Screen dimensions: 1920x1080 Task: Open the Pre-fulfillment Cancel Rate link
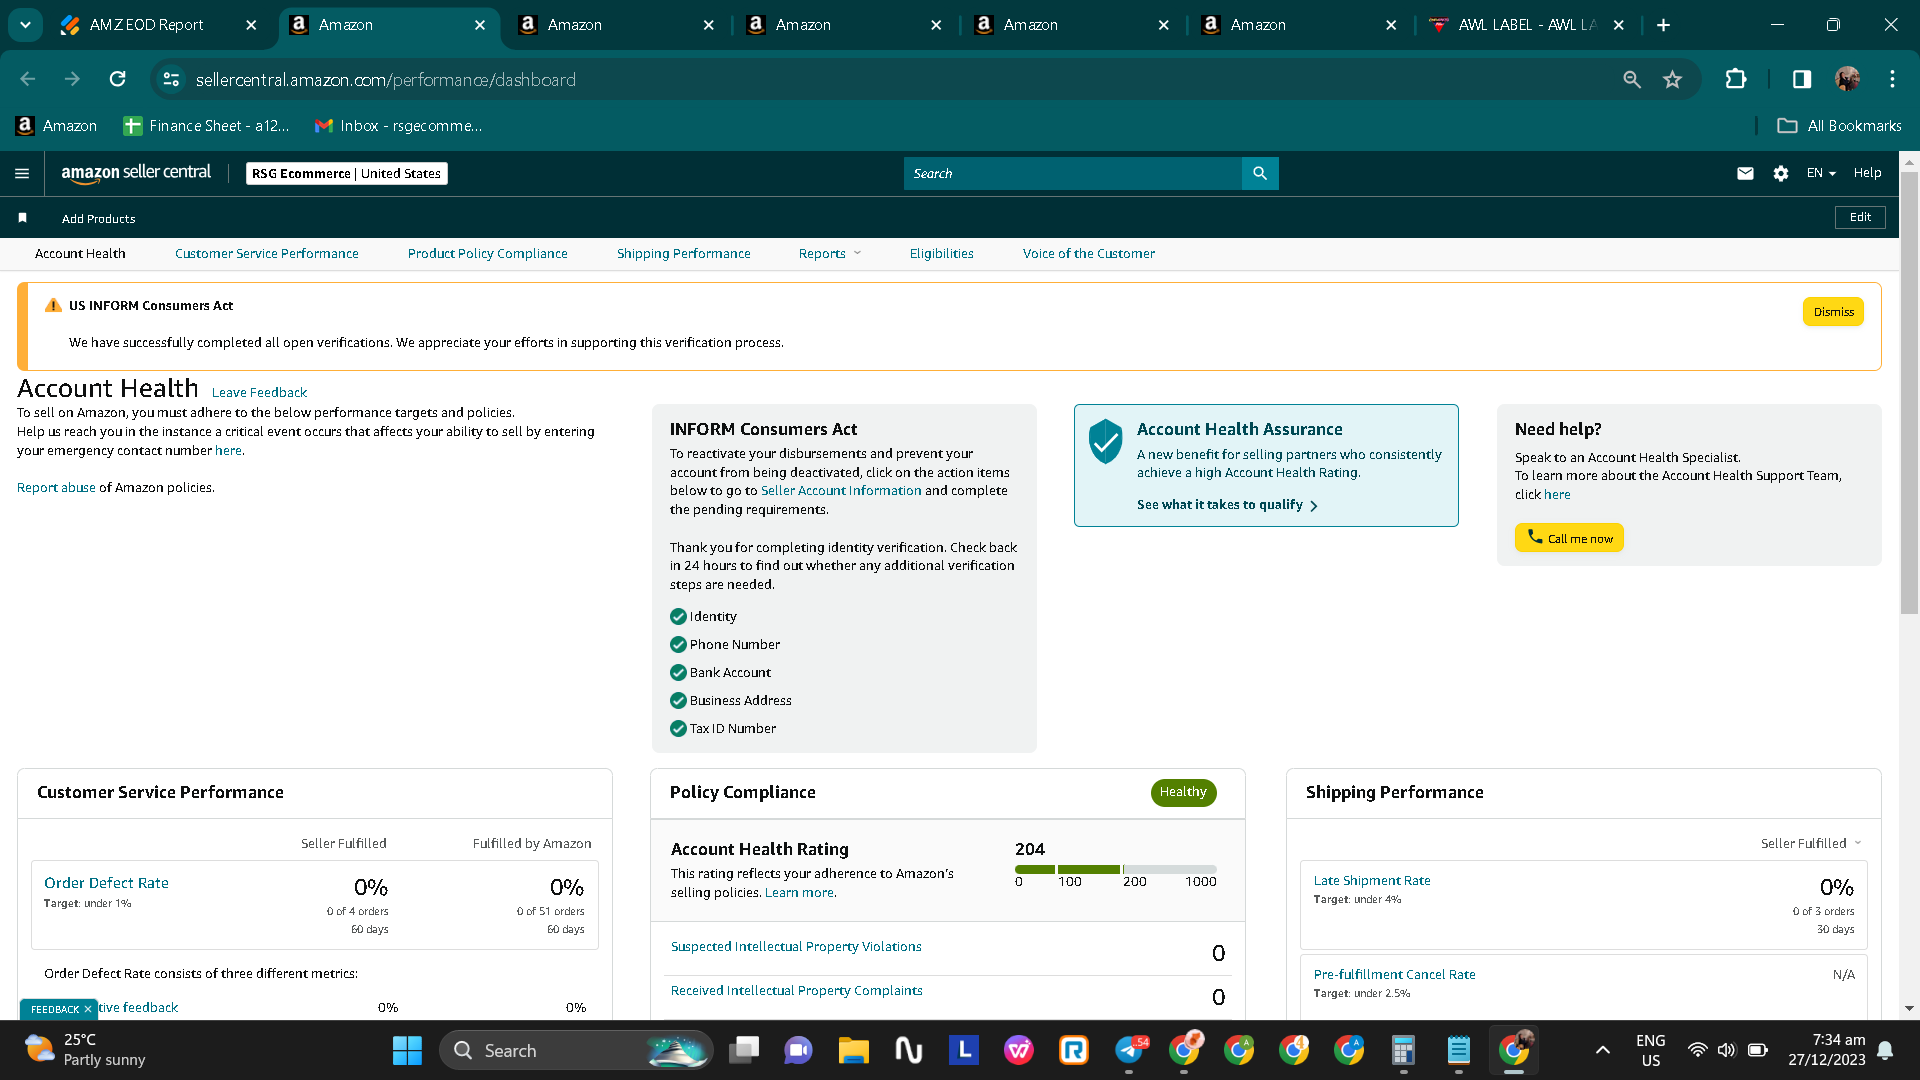1394,975
